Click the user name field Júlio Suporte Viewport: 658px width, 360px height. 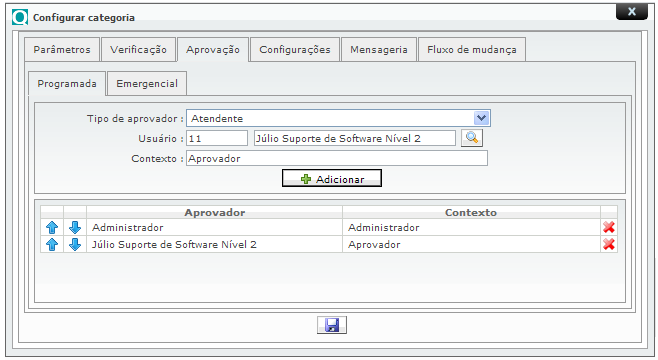tap(355, 138)
